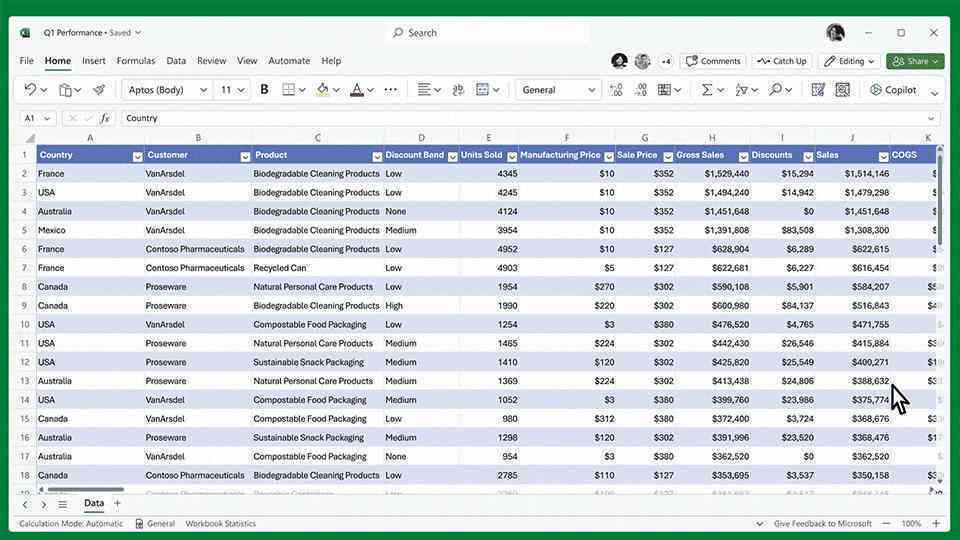Switch to the View tab
This screenshot has width=960, height=540.
(247, 61)
